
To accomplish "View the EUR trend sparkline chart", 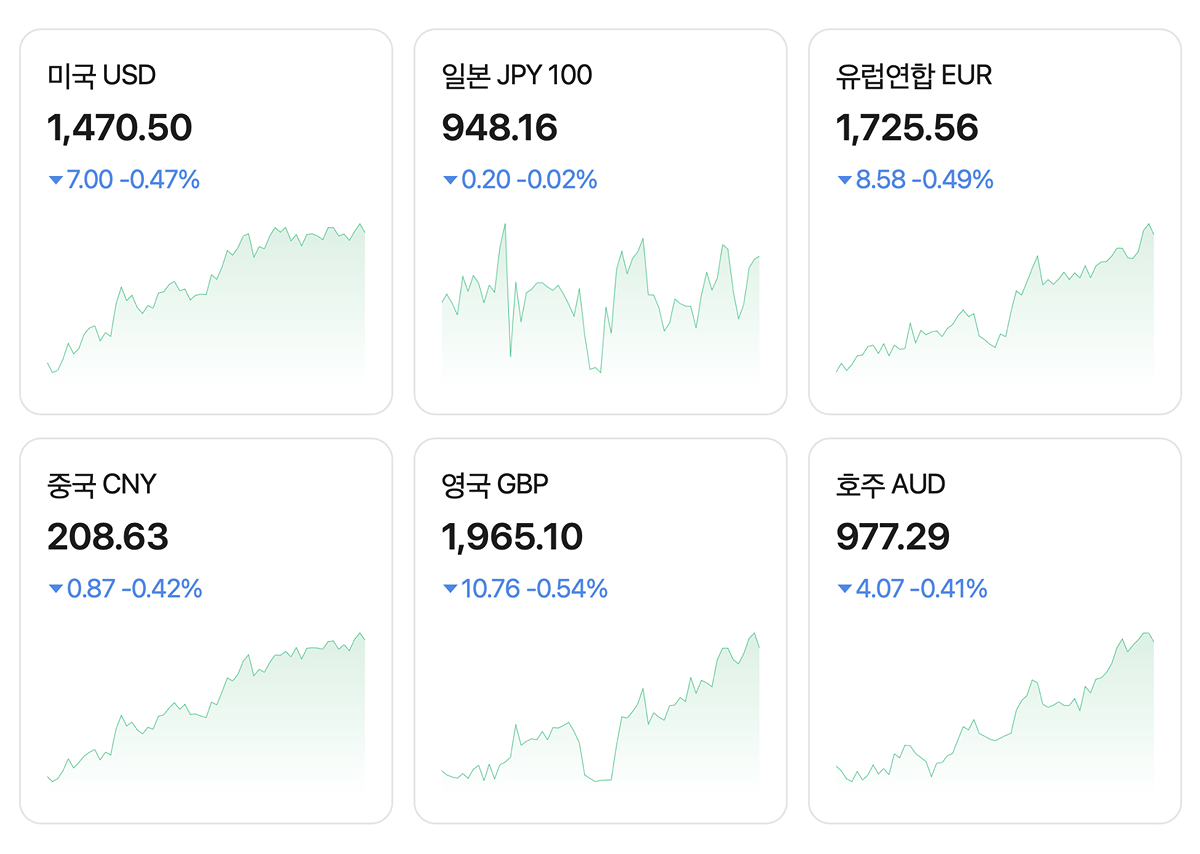I will pos(995,300).
